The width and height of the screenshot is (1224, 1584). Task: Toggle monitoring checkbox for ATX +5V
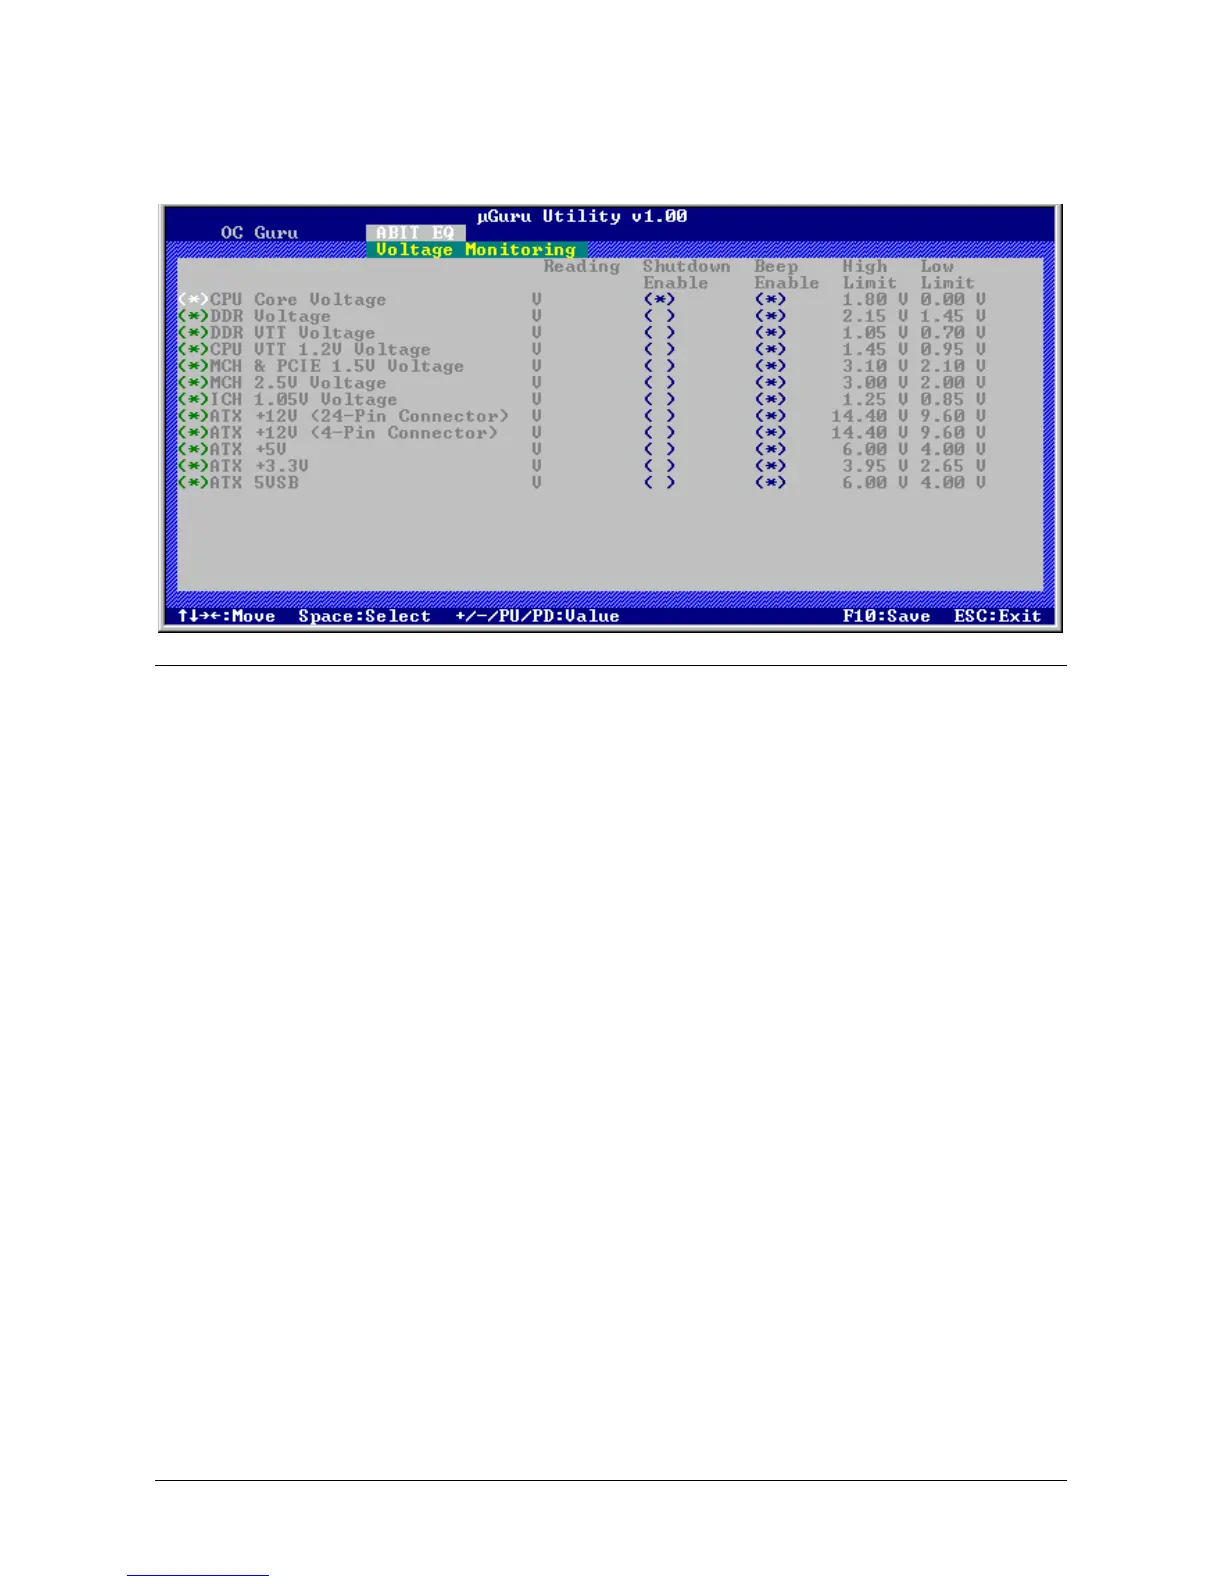pyautogui.click(x=193, y=450)
